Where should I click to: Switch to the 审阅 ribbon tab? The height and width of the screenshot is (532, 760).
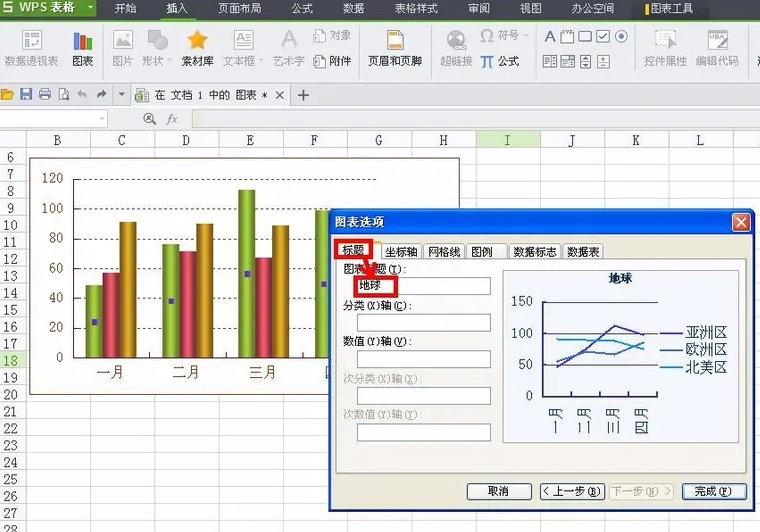[x=479, y=8]
